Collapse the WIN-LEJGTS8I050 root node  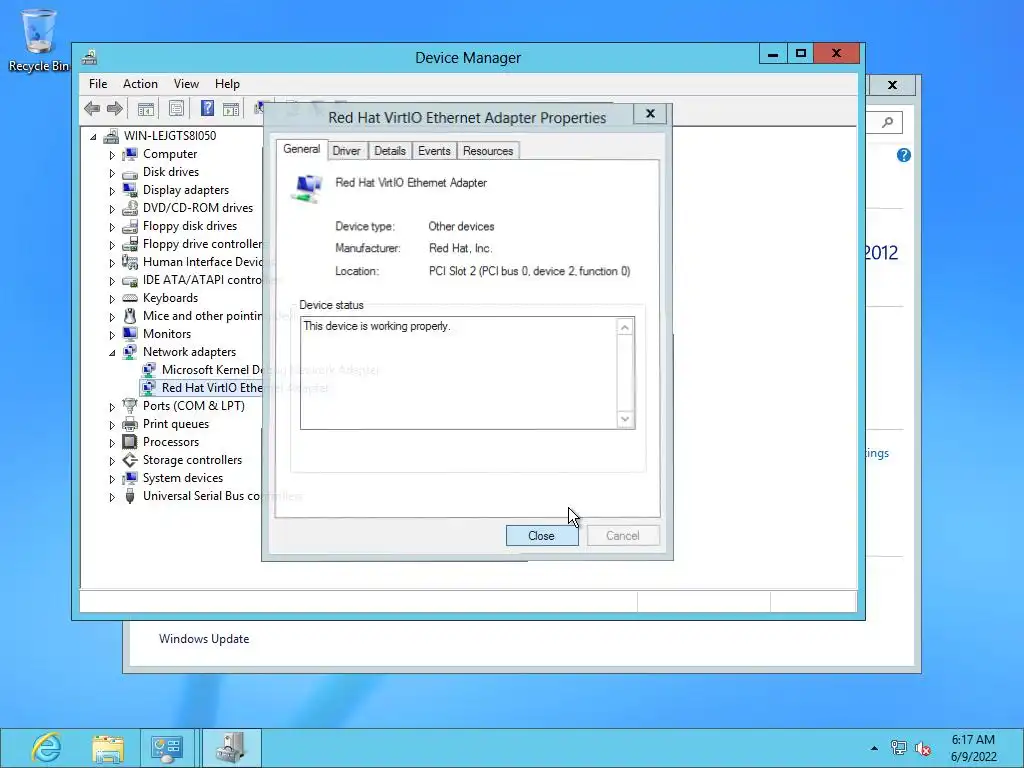tap(93, 136)
